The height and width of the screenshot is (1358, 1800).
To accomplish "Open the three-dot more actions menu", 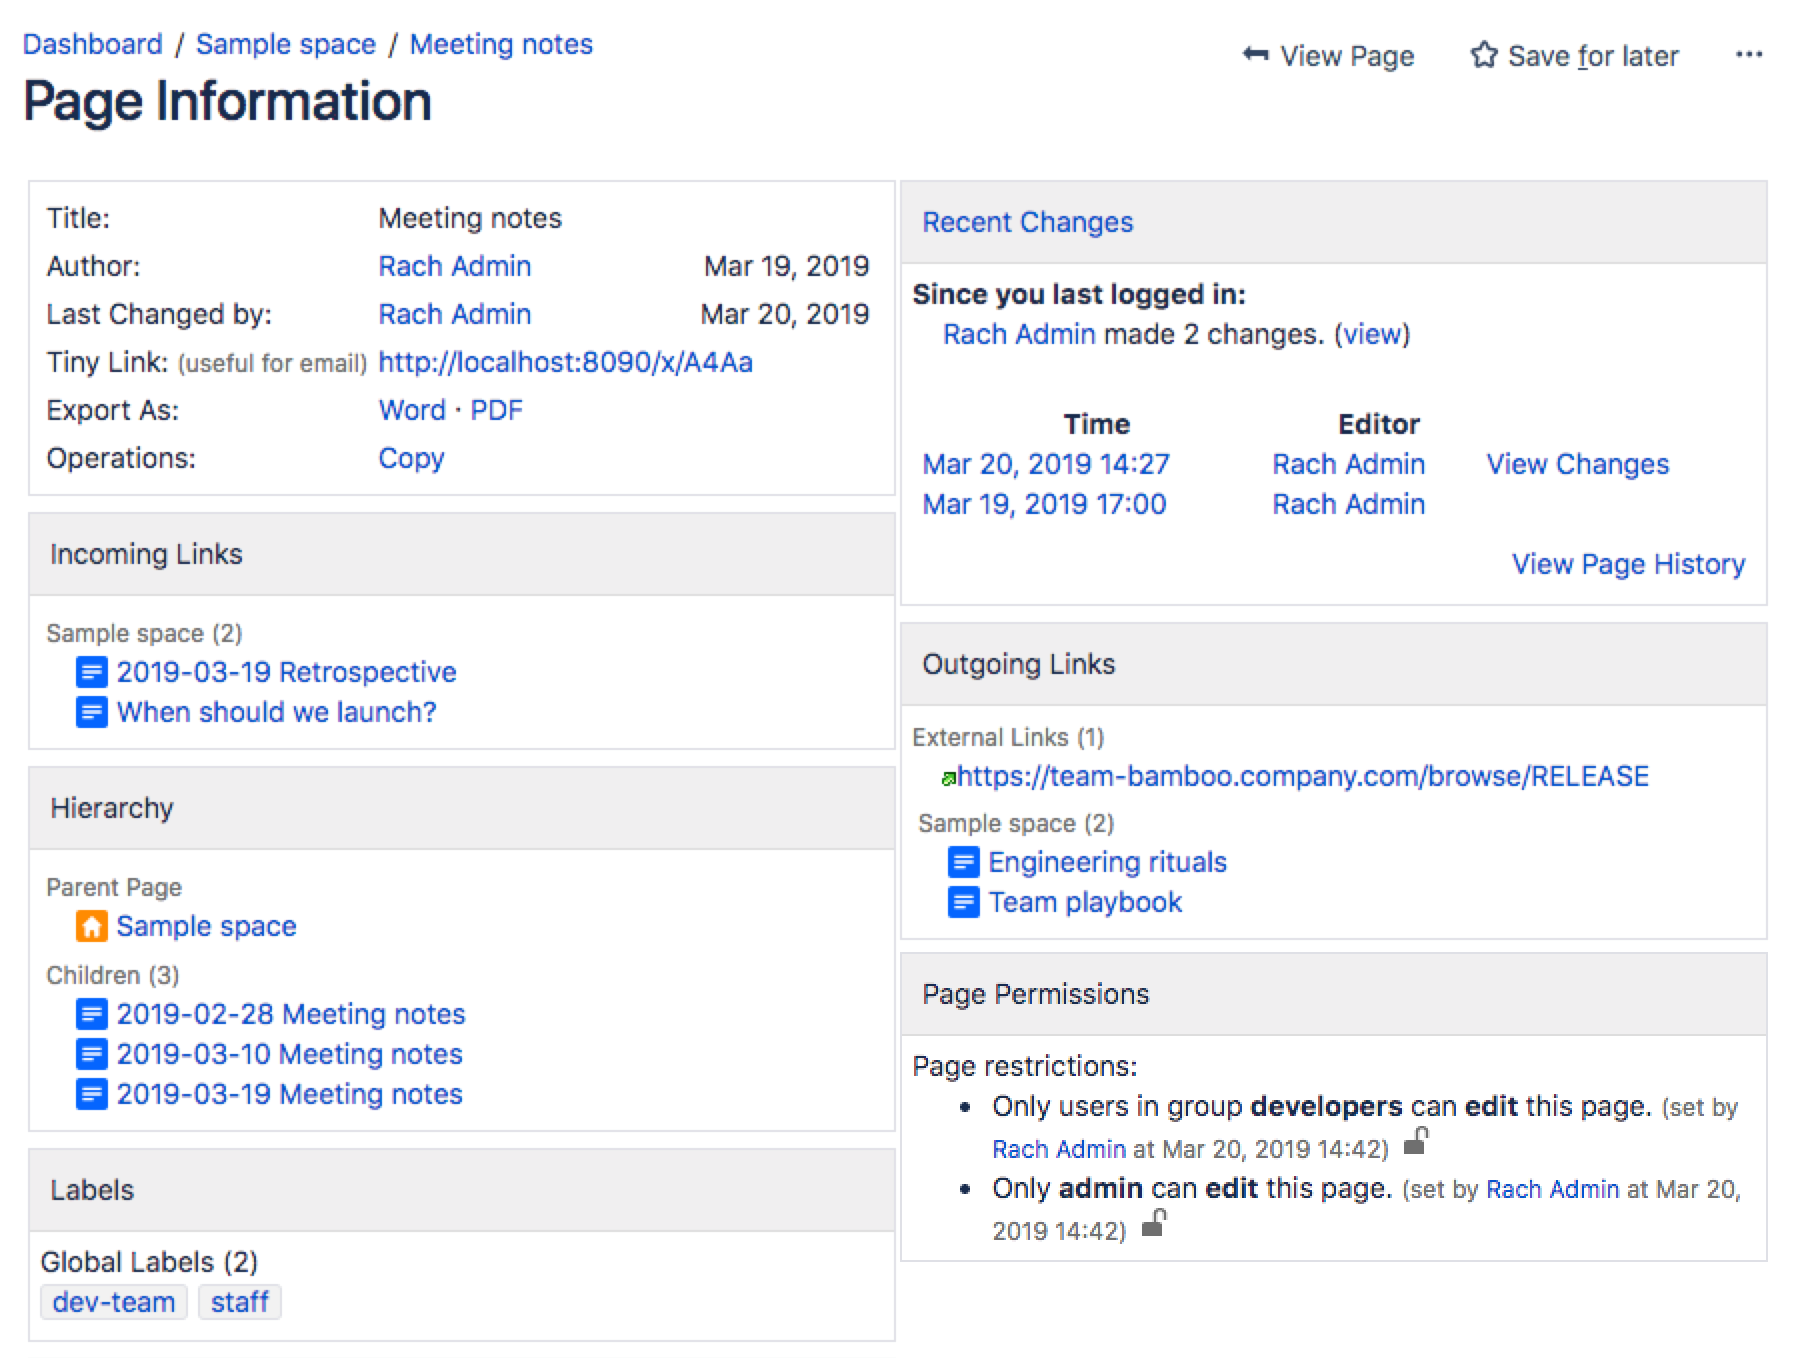I will 1748,54.
